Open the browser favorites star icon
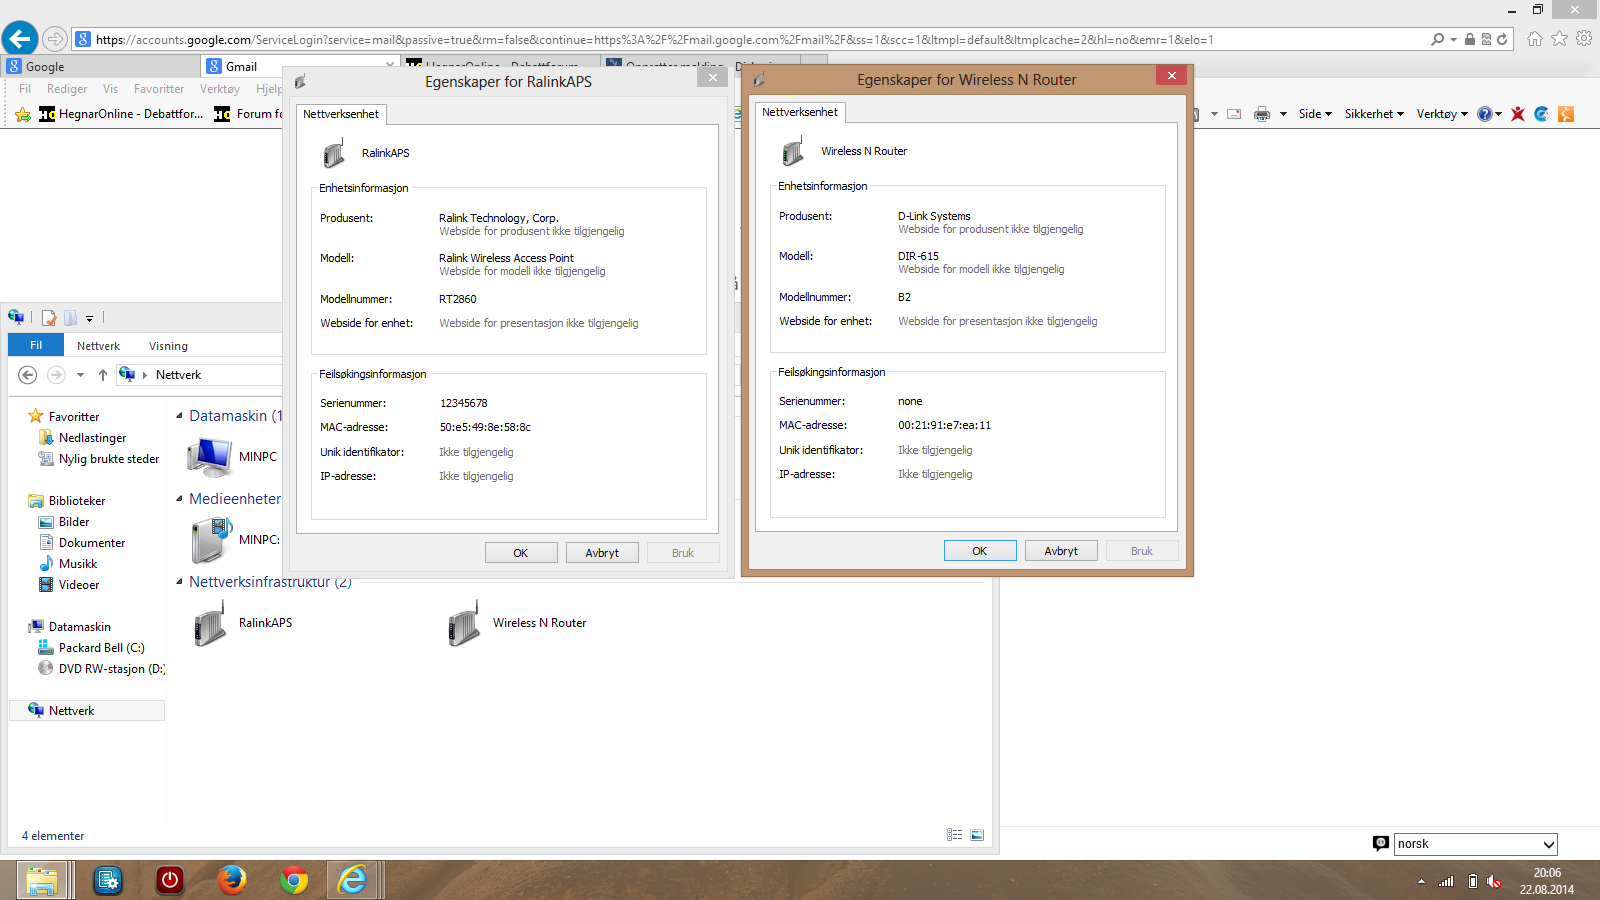Screen dimensions: 1600x900 (1559, 39)
